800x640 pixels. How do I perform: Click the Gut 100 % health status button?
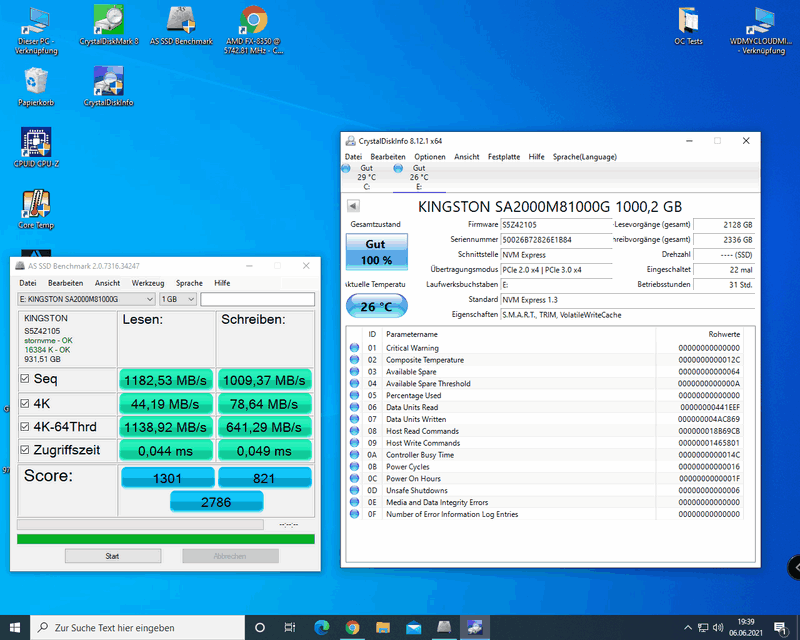[x=375, y=252]
